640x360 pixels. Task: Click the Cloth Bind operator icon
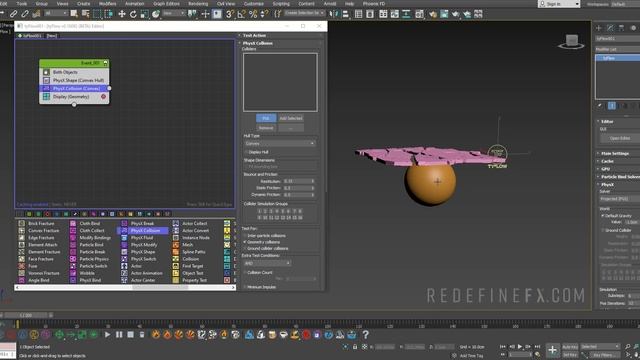(73, 224)
